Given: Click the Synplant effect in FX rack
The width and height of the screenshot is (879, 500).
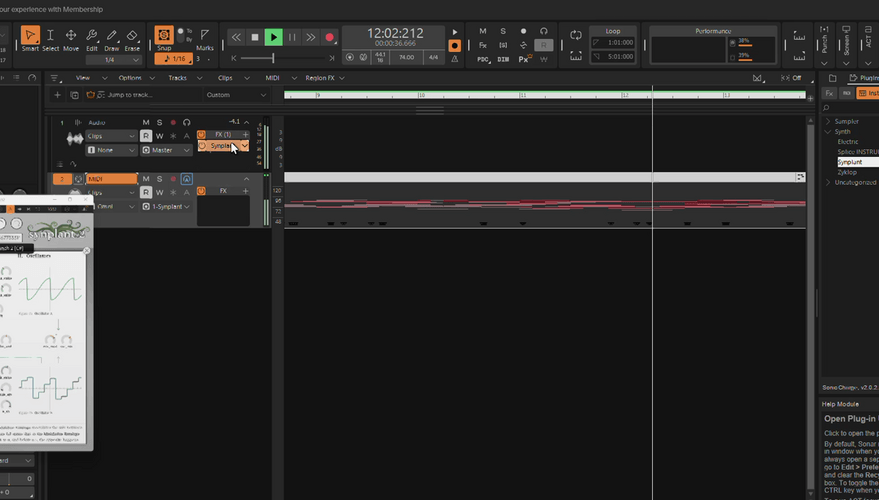Looking at the screenshot, I should coord(222,146).
